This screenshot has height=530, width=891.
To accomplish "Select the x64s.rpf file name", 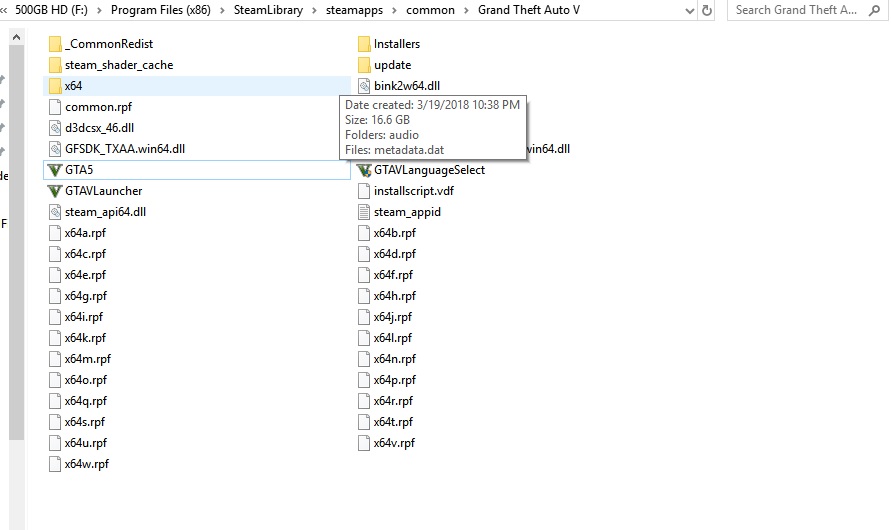I will tap(85, 422).
